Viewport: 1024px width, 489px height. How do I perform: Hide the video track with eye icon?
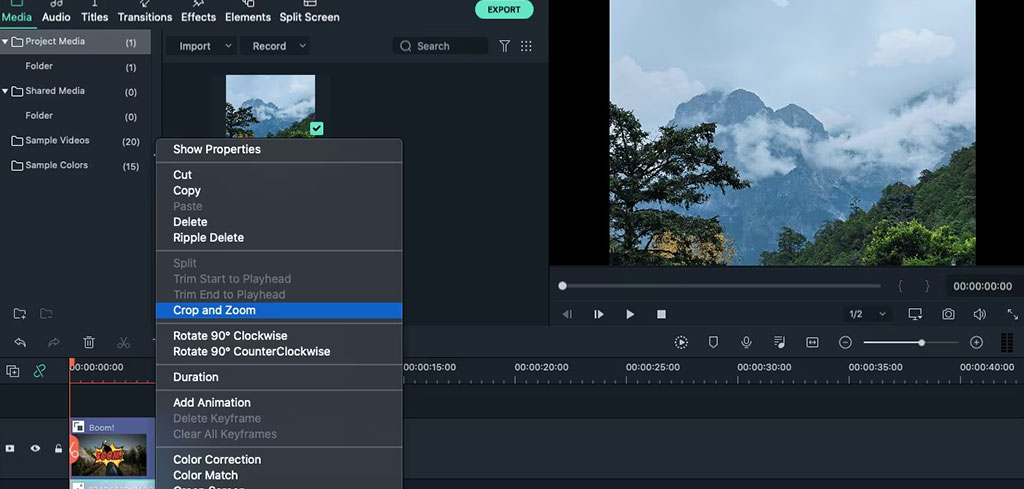click(x=35, y=449)
